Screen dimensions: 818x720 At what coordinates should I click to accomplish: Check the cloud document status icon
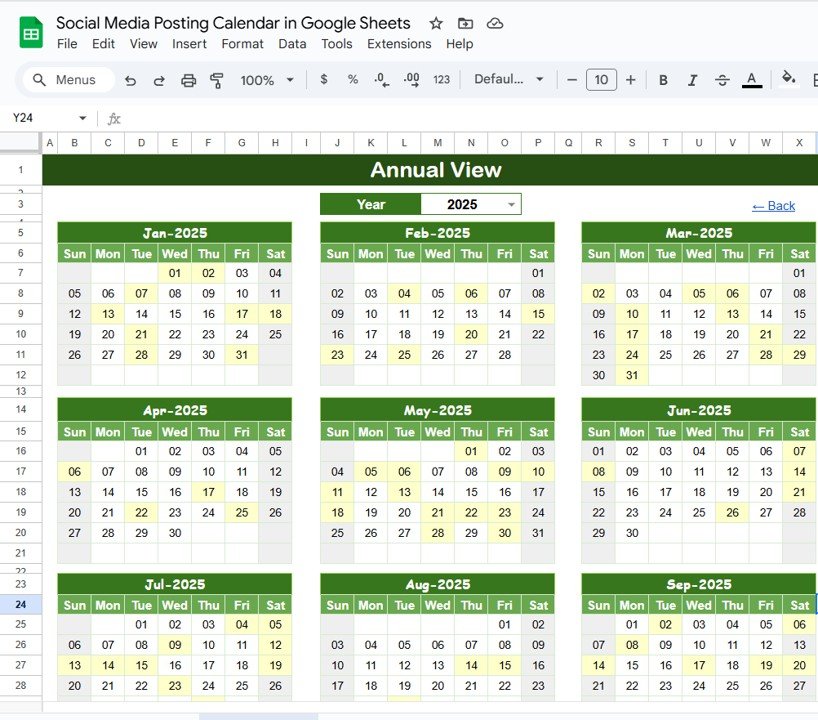[x=495, y=23]
